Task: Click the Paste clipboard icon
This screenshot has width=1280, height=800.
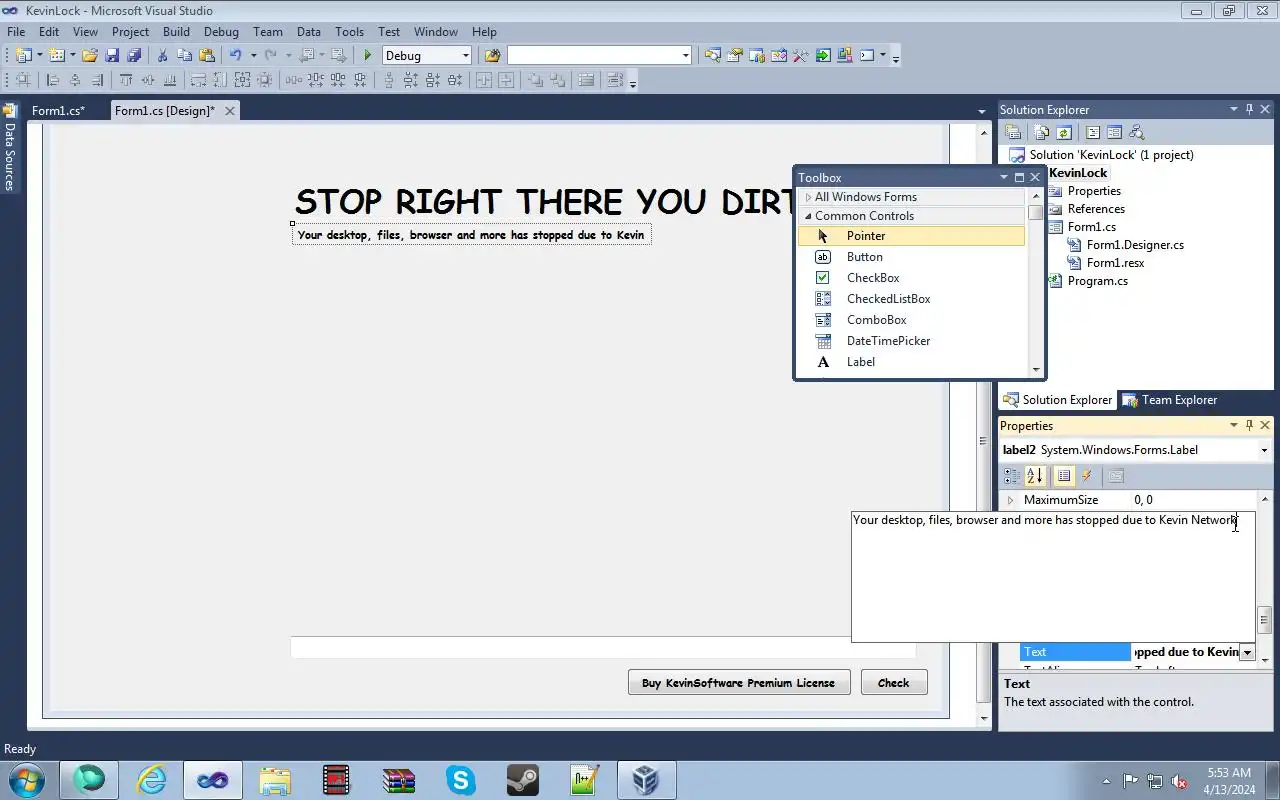Action: [206, 55]
